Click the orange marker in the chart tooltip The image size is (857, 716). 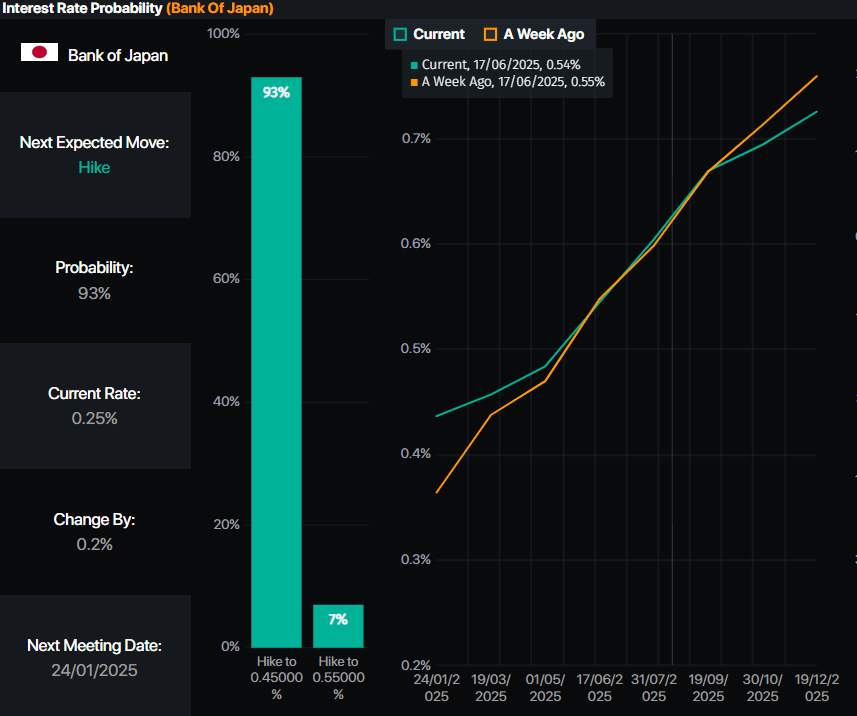(413, 82)
